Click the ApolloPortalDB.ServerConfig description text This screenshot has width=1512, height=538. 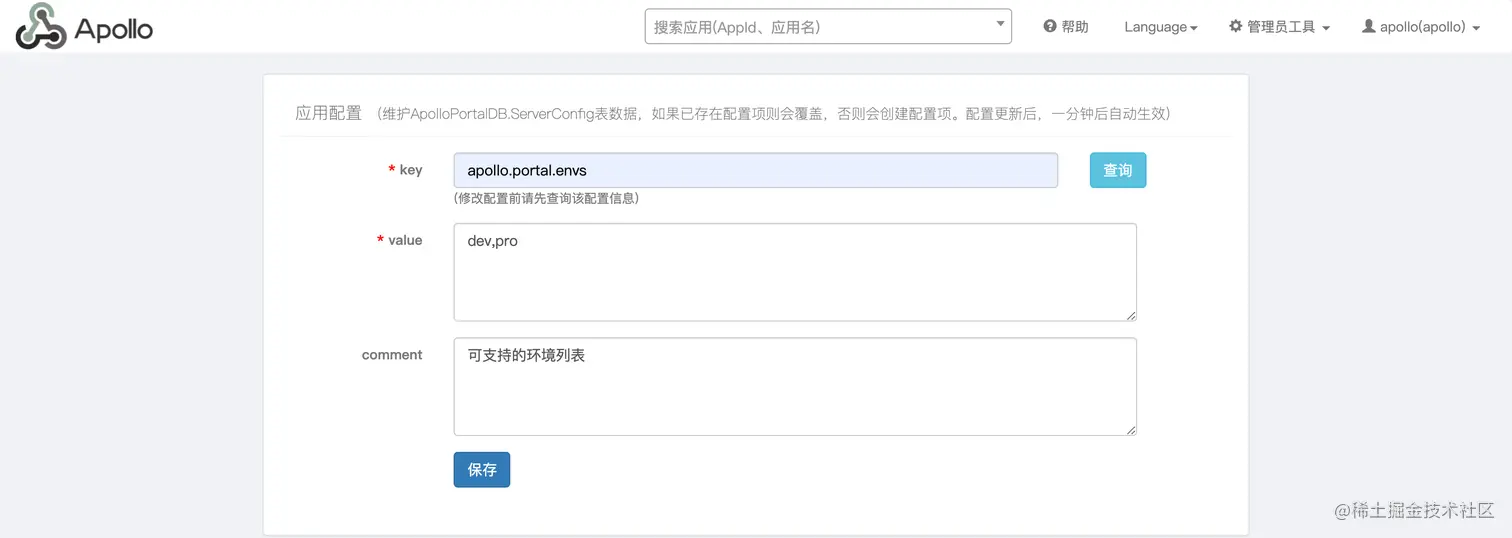[x=774, y=114]
